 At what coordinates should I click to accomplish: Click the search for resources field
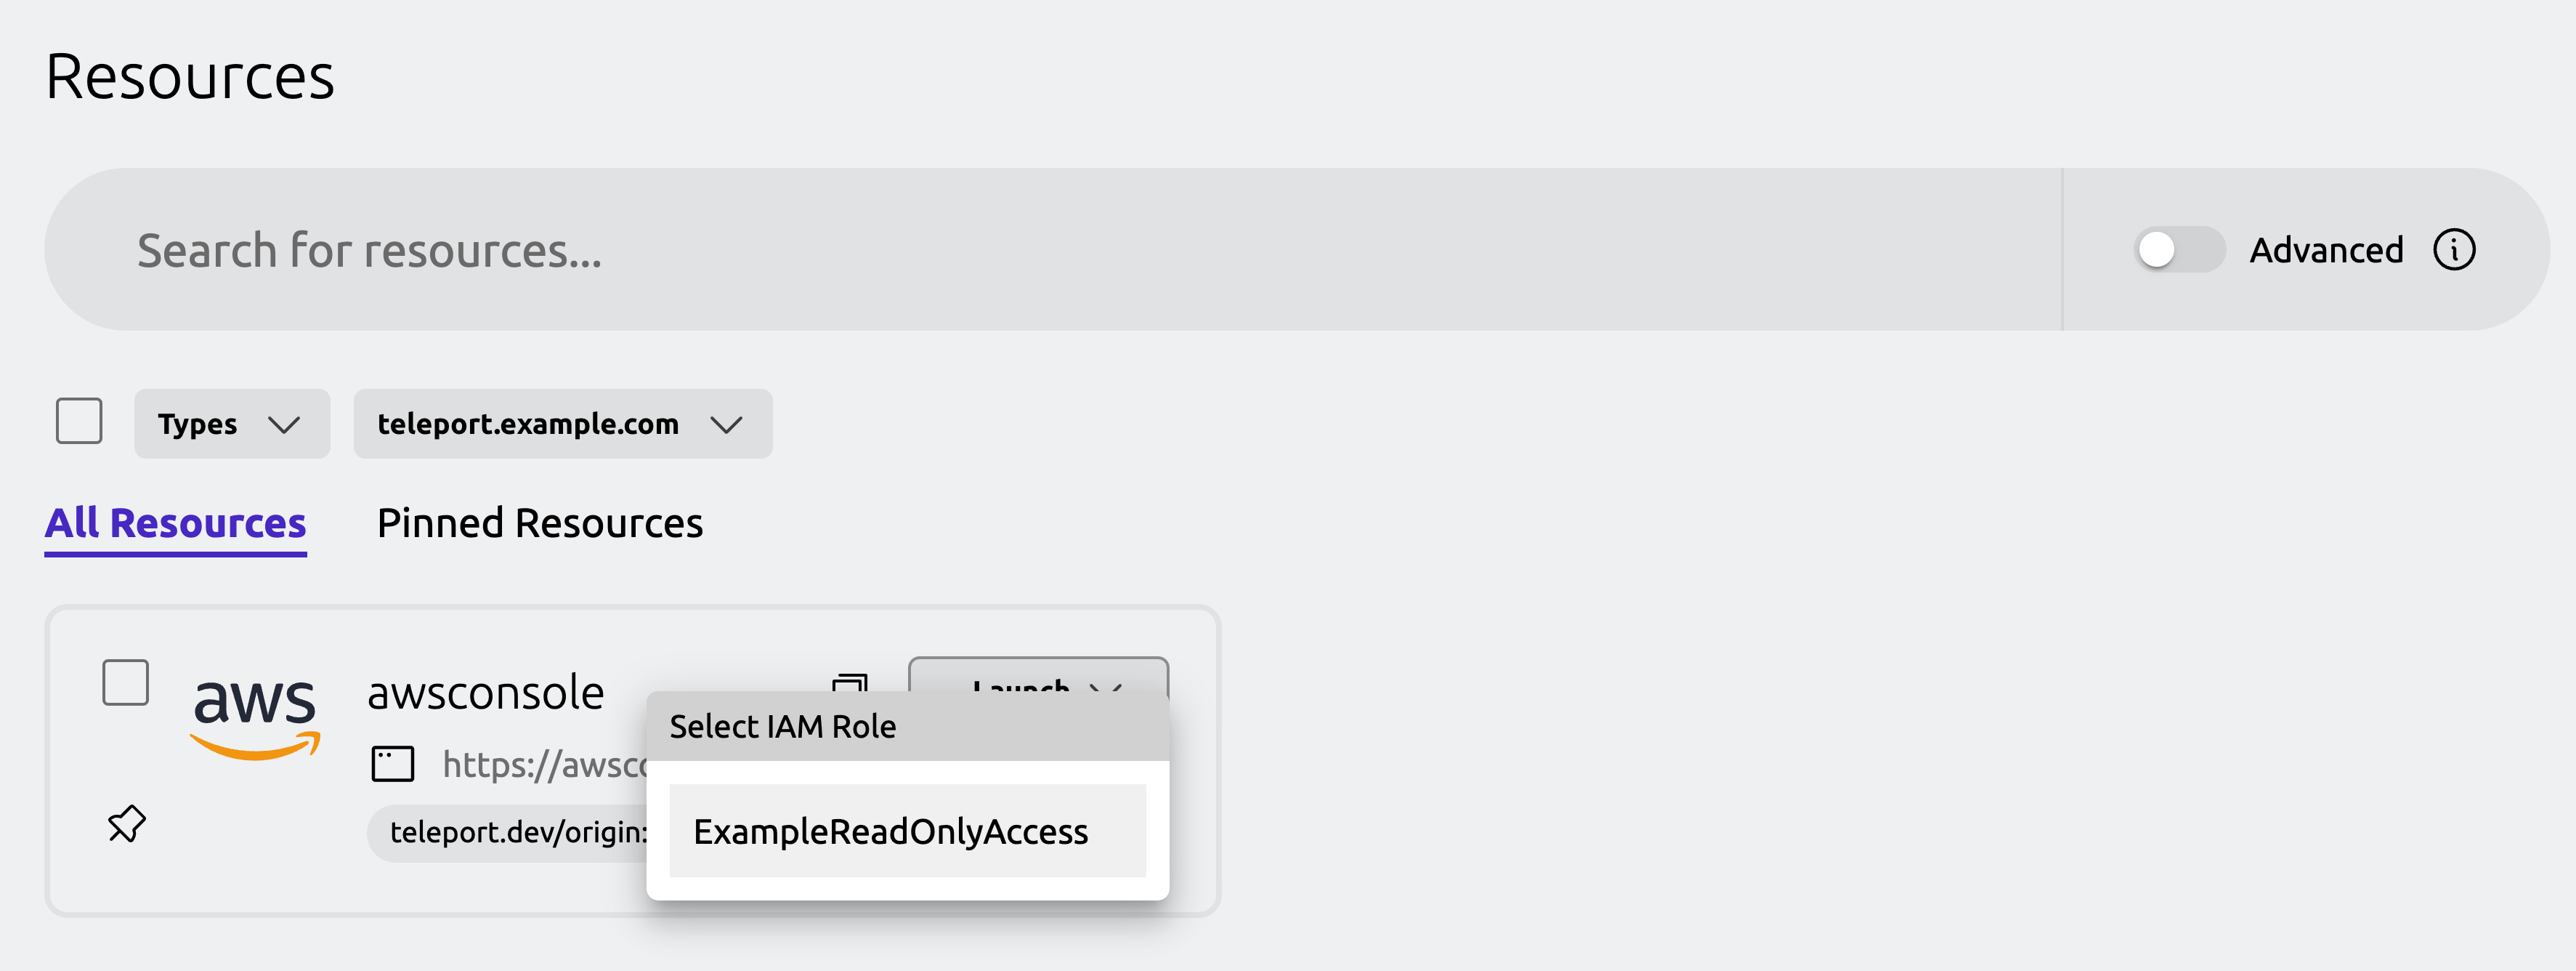pyautogui.click(x=900, y=249)
